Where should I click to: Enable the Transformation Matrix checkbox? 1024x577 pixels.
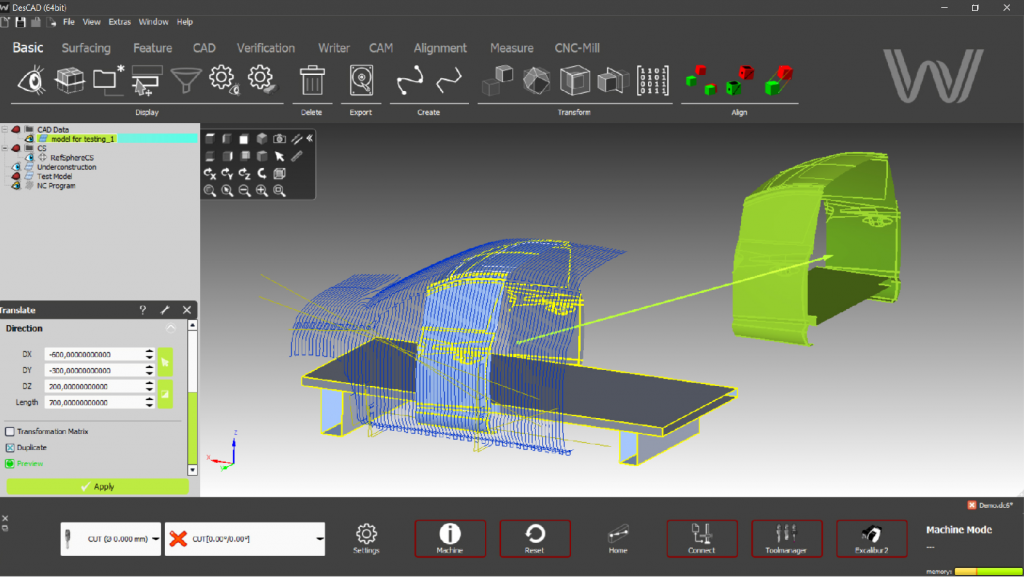(x=10, y=431)
